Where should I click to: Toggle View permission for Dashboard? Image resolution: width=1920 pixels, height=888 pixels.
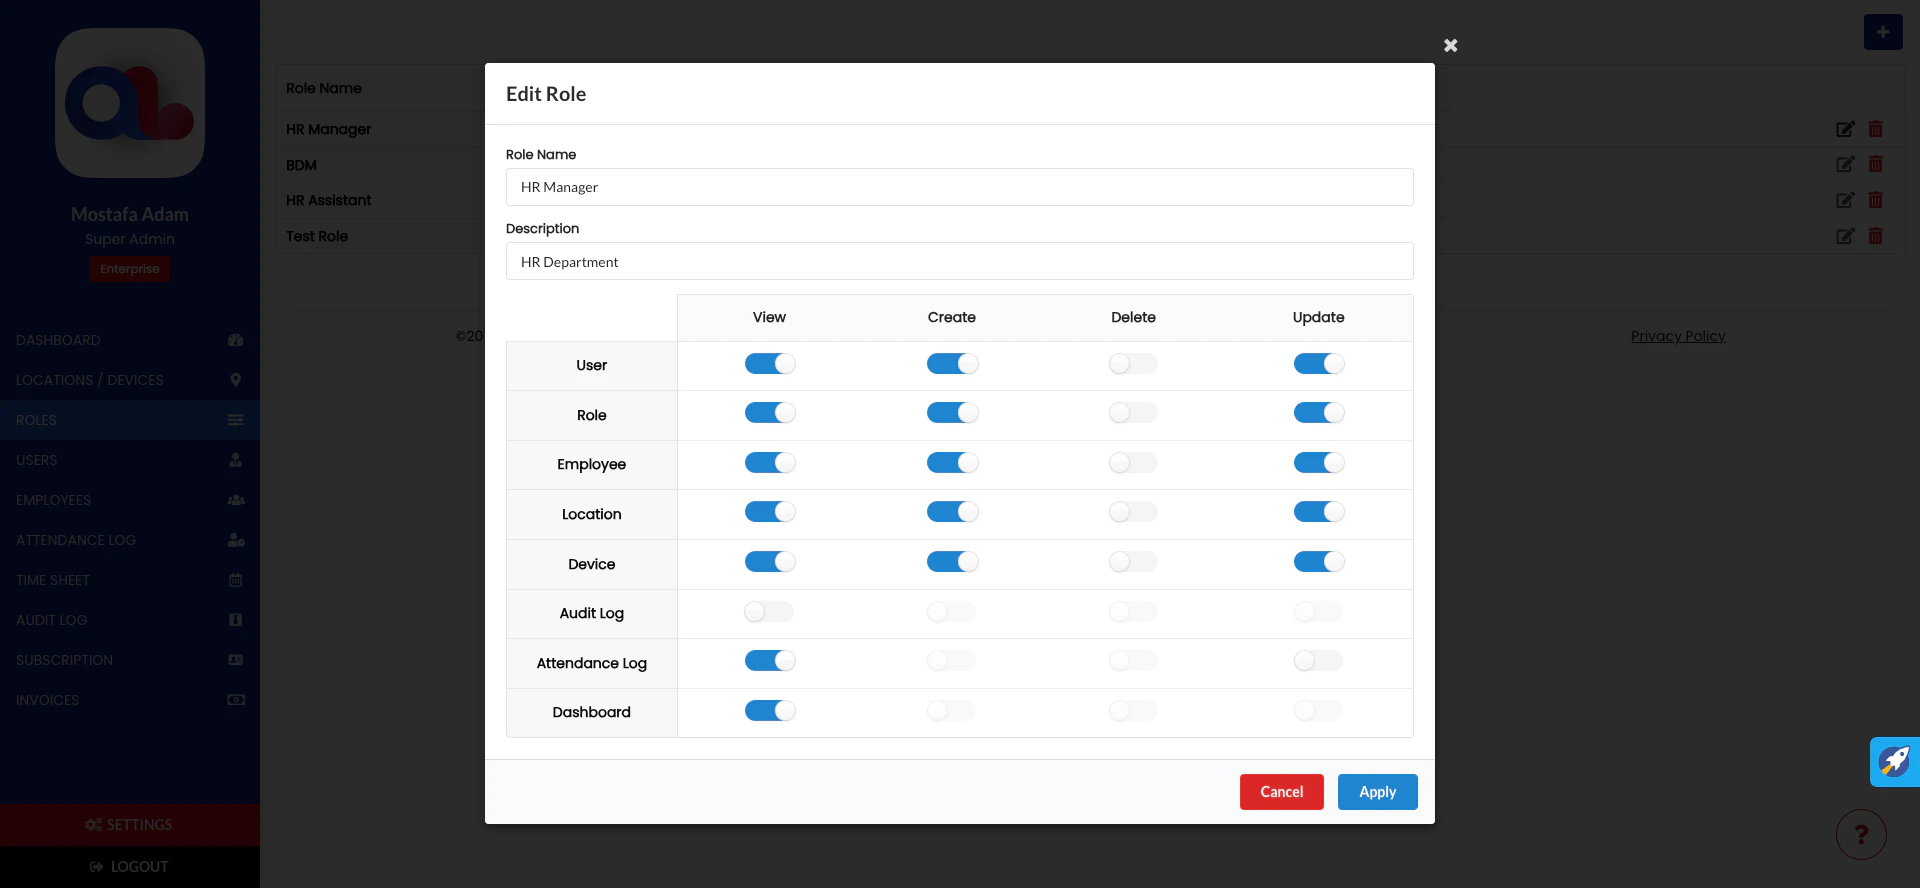point(770,711)
